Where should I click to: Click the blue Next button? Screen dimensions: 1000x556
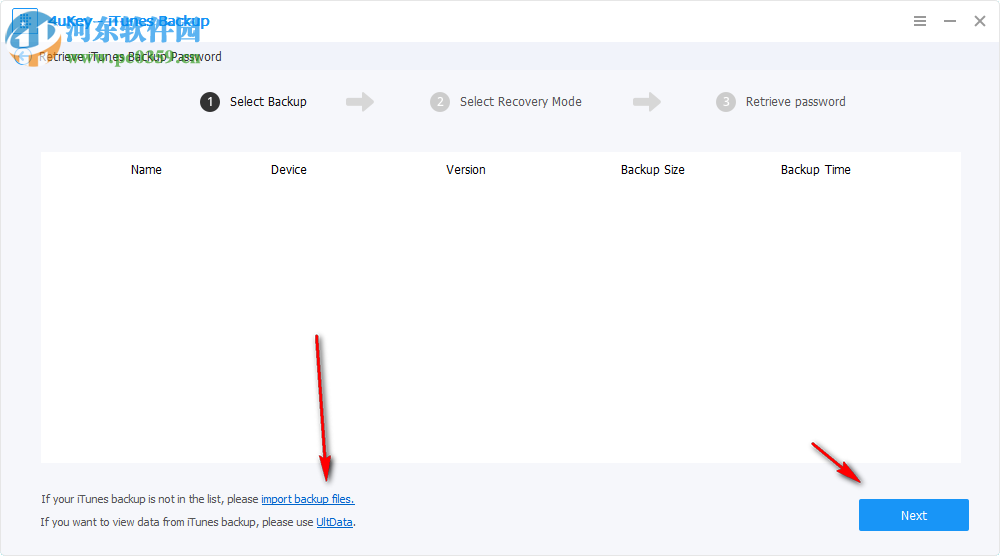(914, 515)
